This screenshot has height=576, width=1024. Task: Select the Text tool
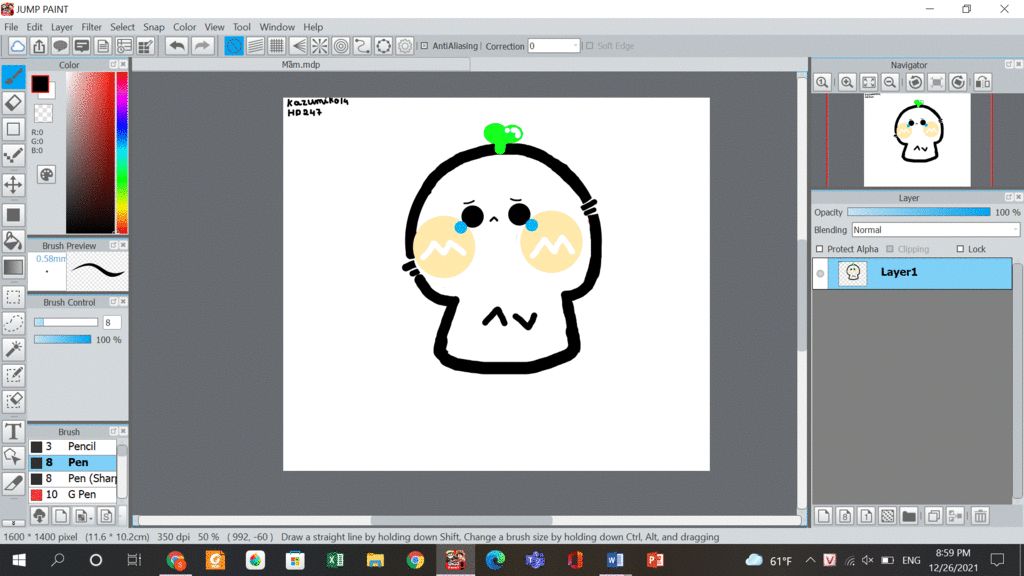(x=13, y=432)
